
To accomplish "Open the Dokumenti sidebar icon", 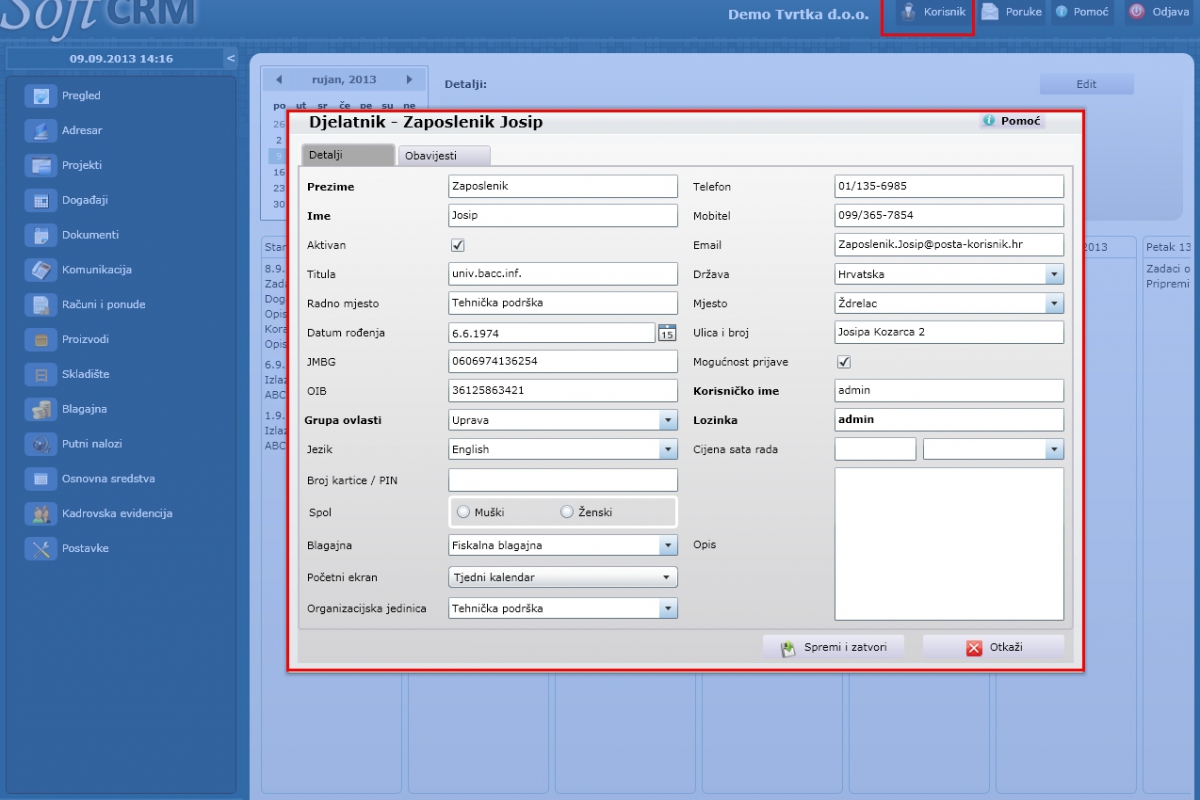I will pos(41,235).
